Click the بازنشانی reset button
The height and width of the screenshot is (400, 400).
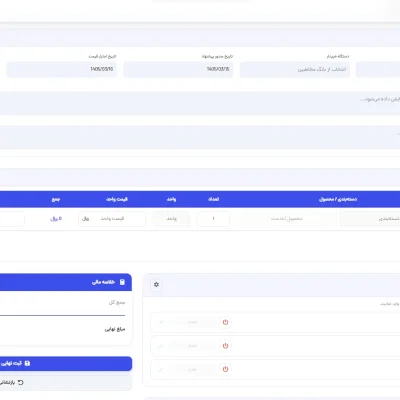(x=66, y=382)
